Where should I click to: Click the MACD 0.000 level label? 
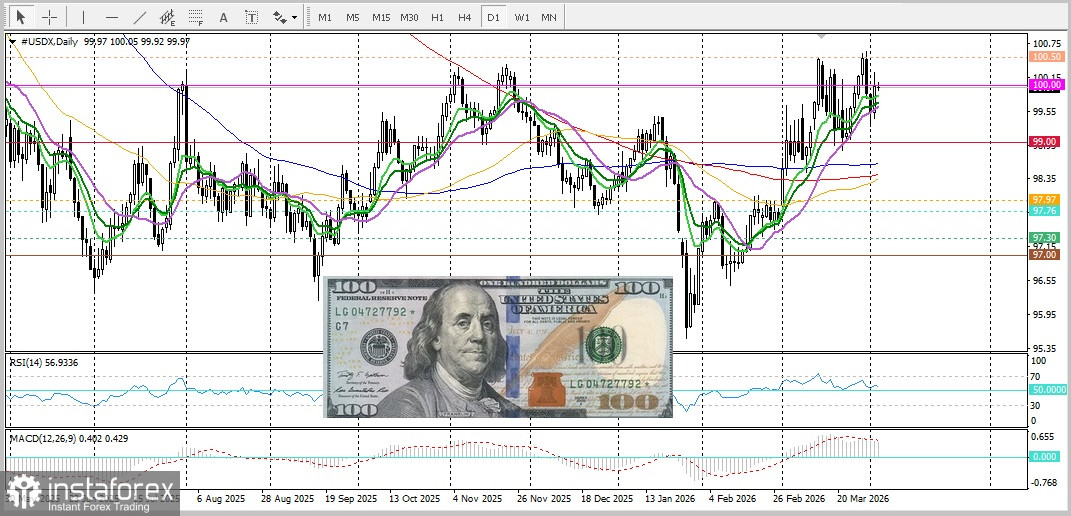tap(1046, 457)
